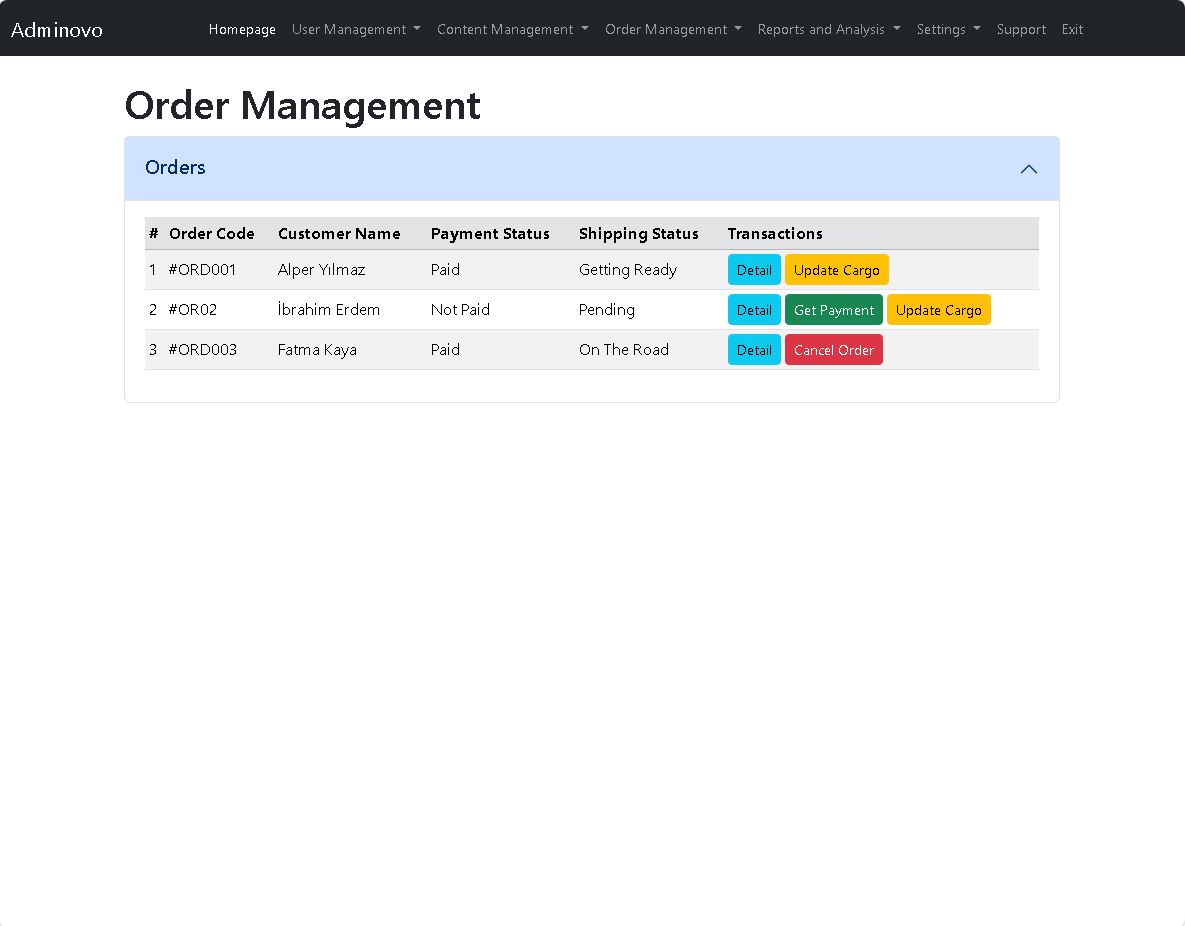Click the Order Management page heading
1185x926 pixels.
click(302, 105)
